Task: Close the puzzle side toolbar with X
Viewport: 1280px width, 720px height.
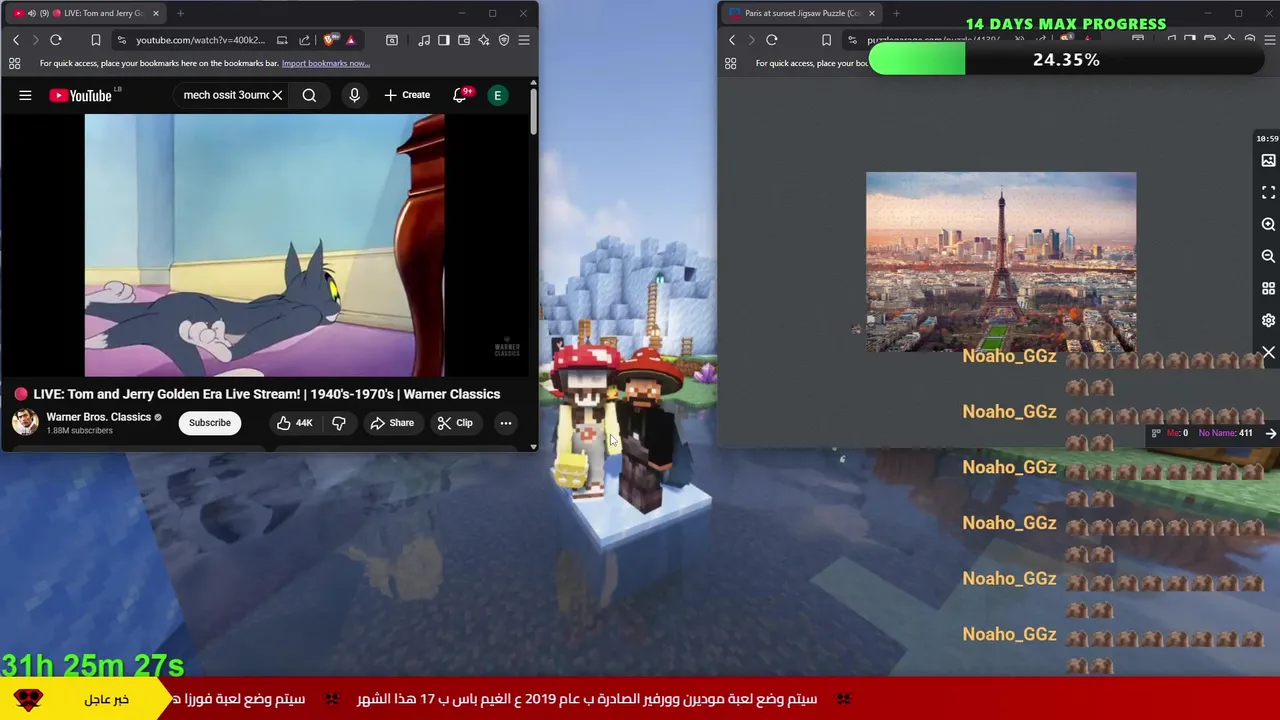Action: pos(1268,353)
